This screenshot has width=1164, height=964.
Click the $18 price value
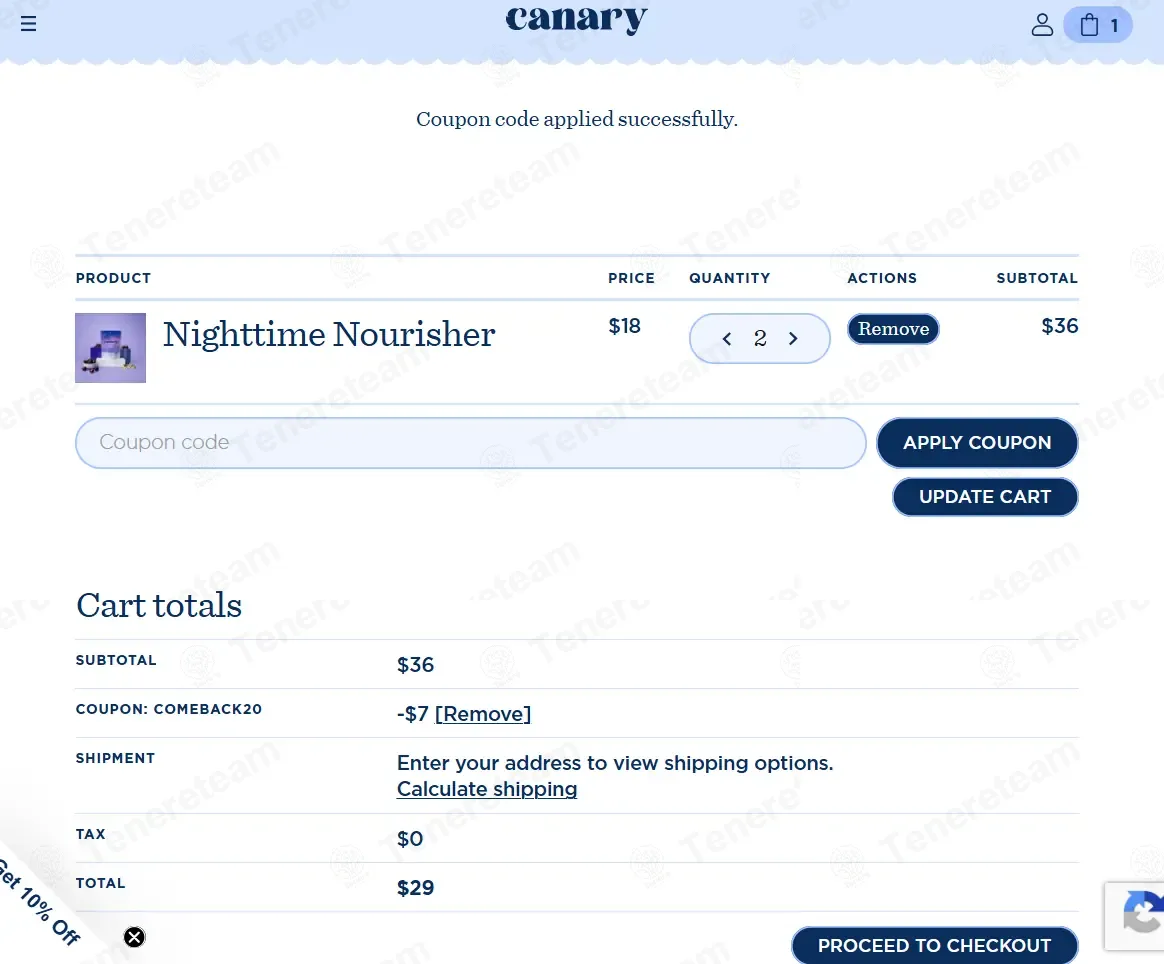[x=624, y=326]
